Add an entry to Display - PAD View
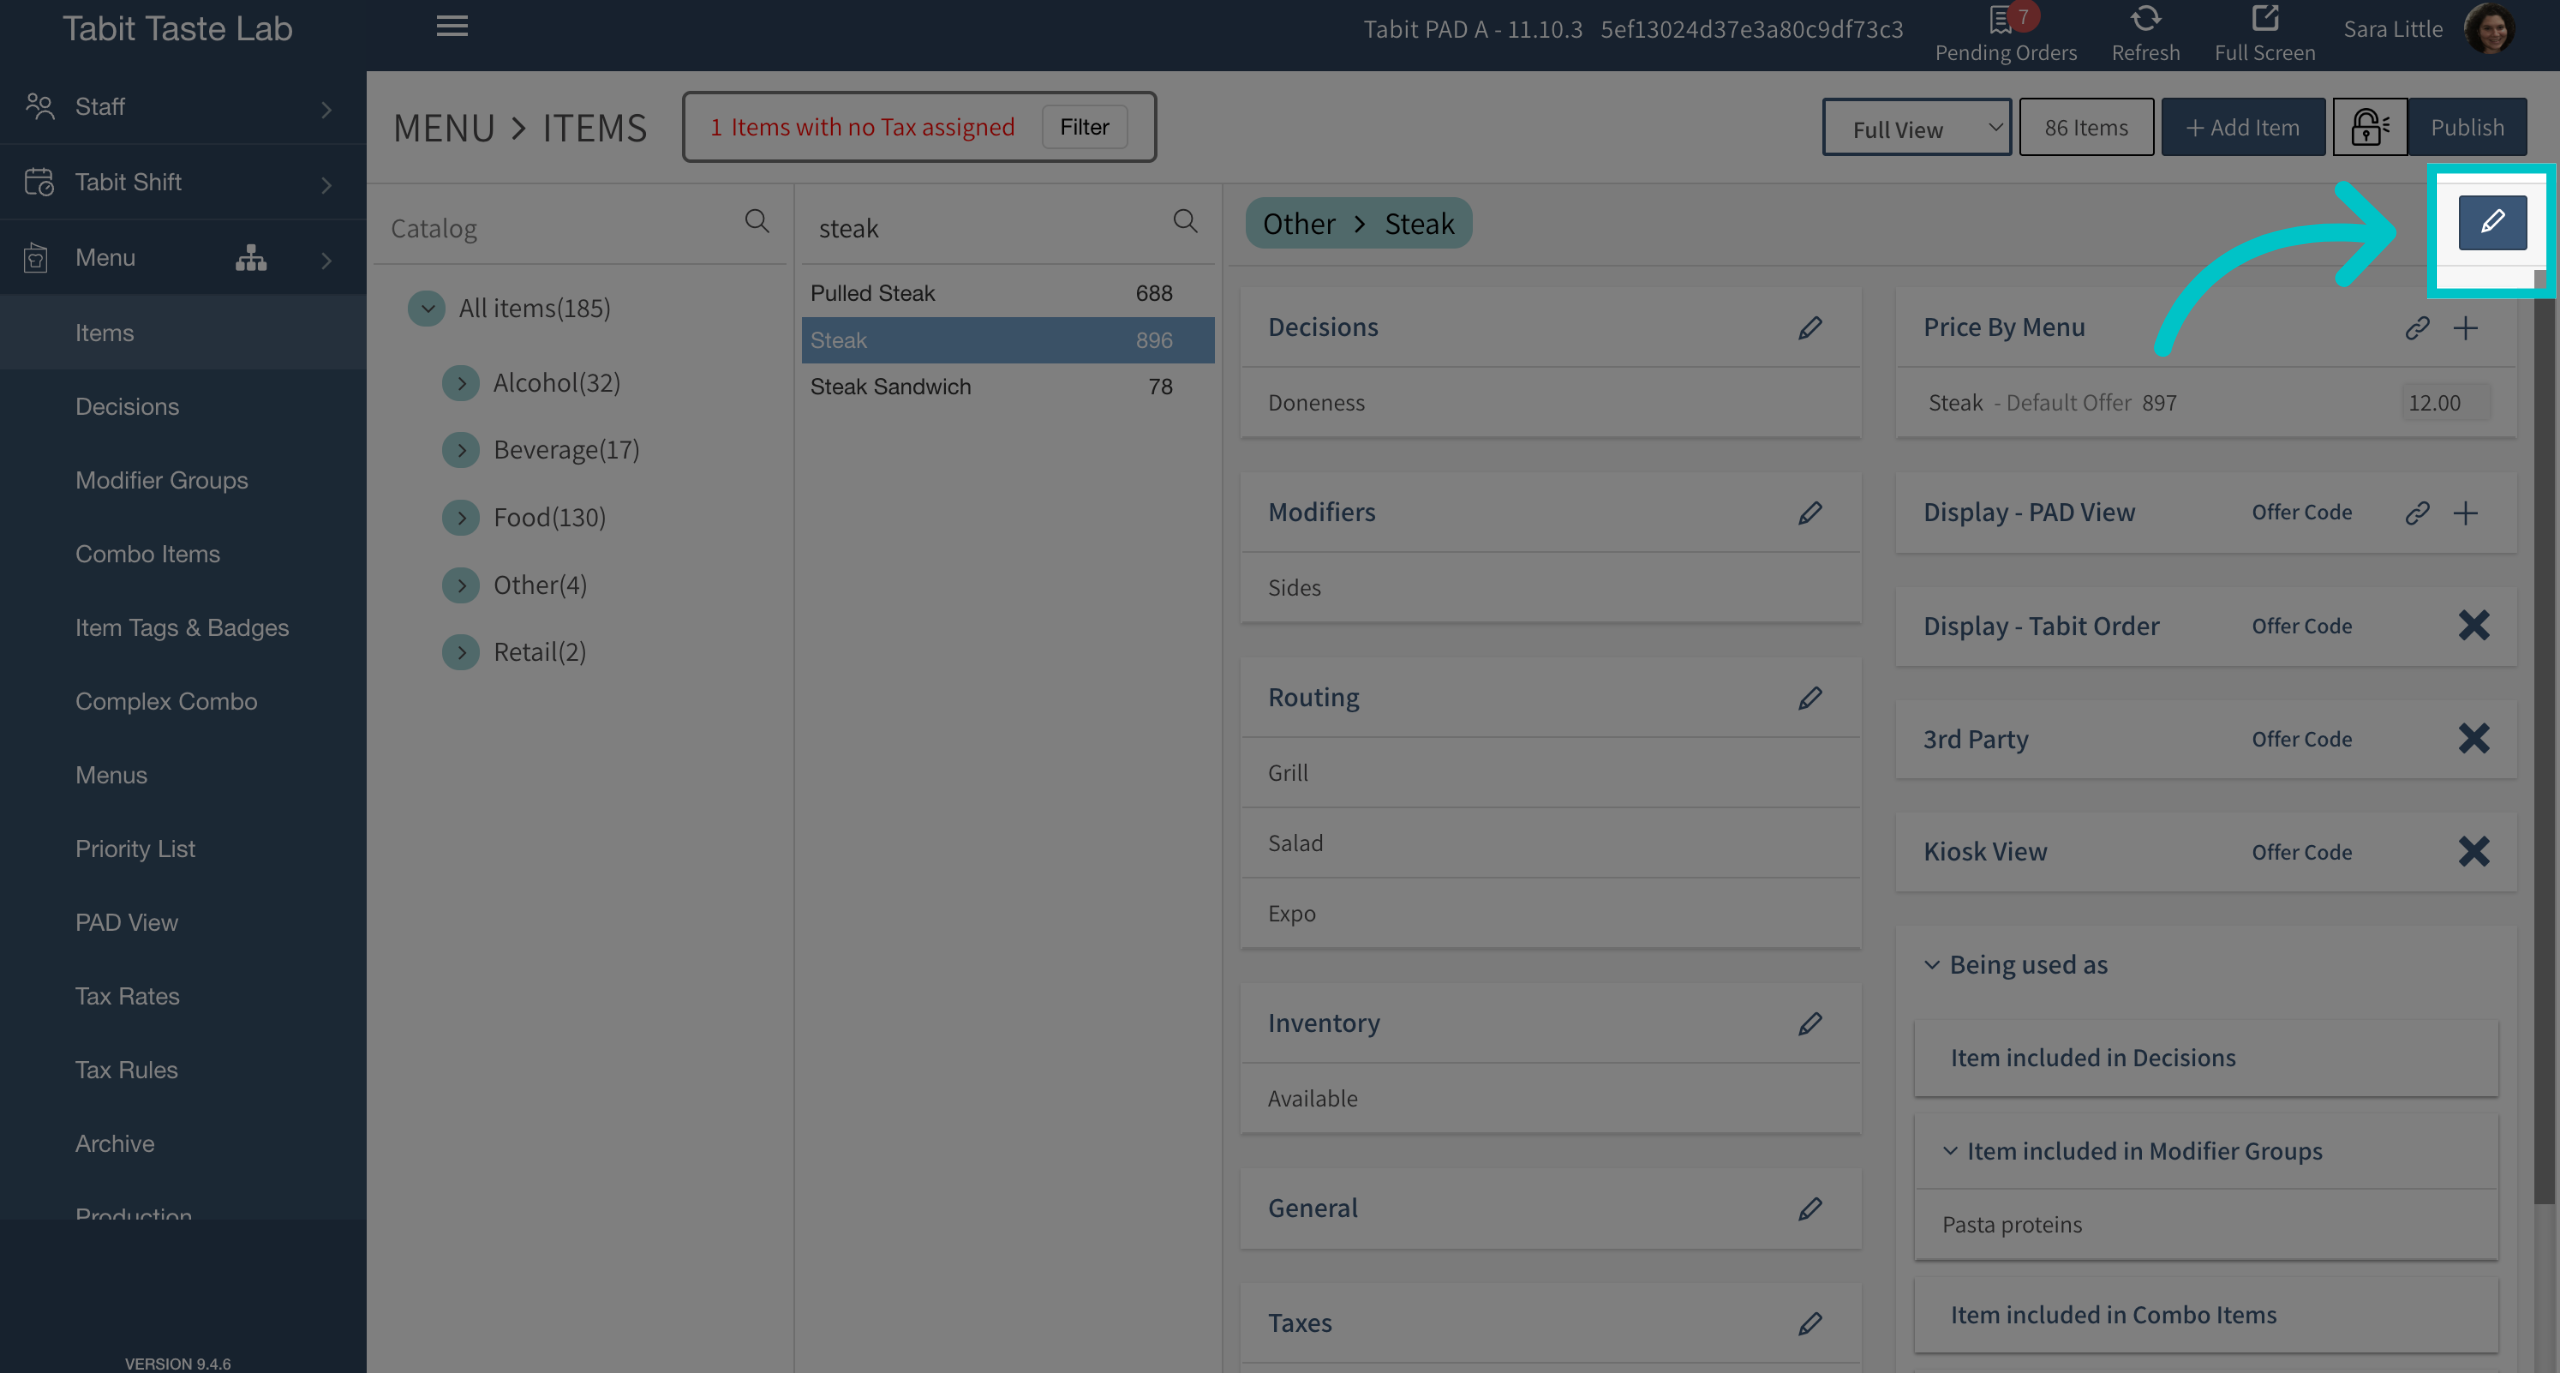2560x1373 pixels. pos(2466,513)
